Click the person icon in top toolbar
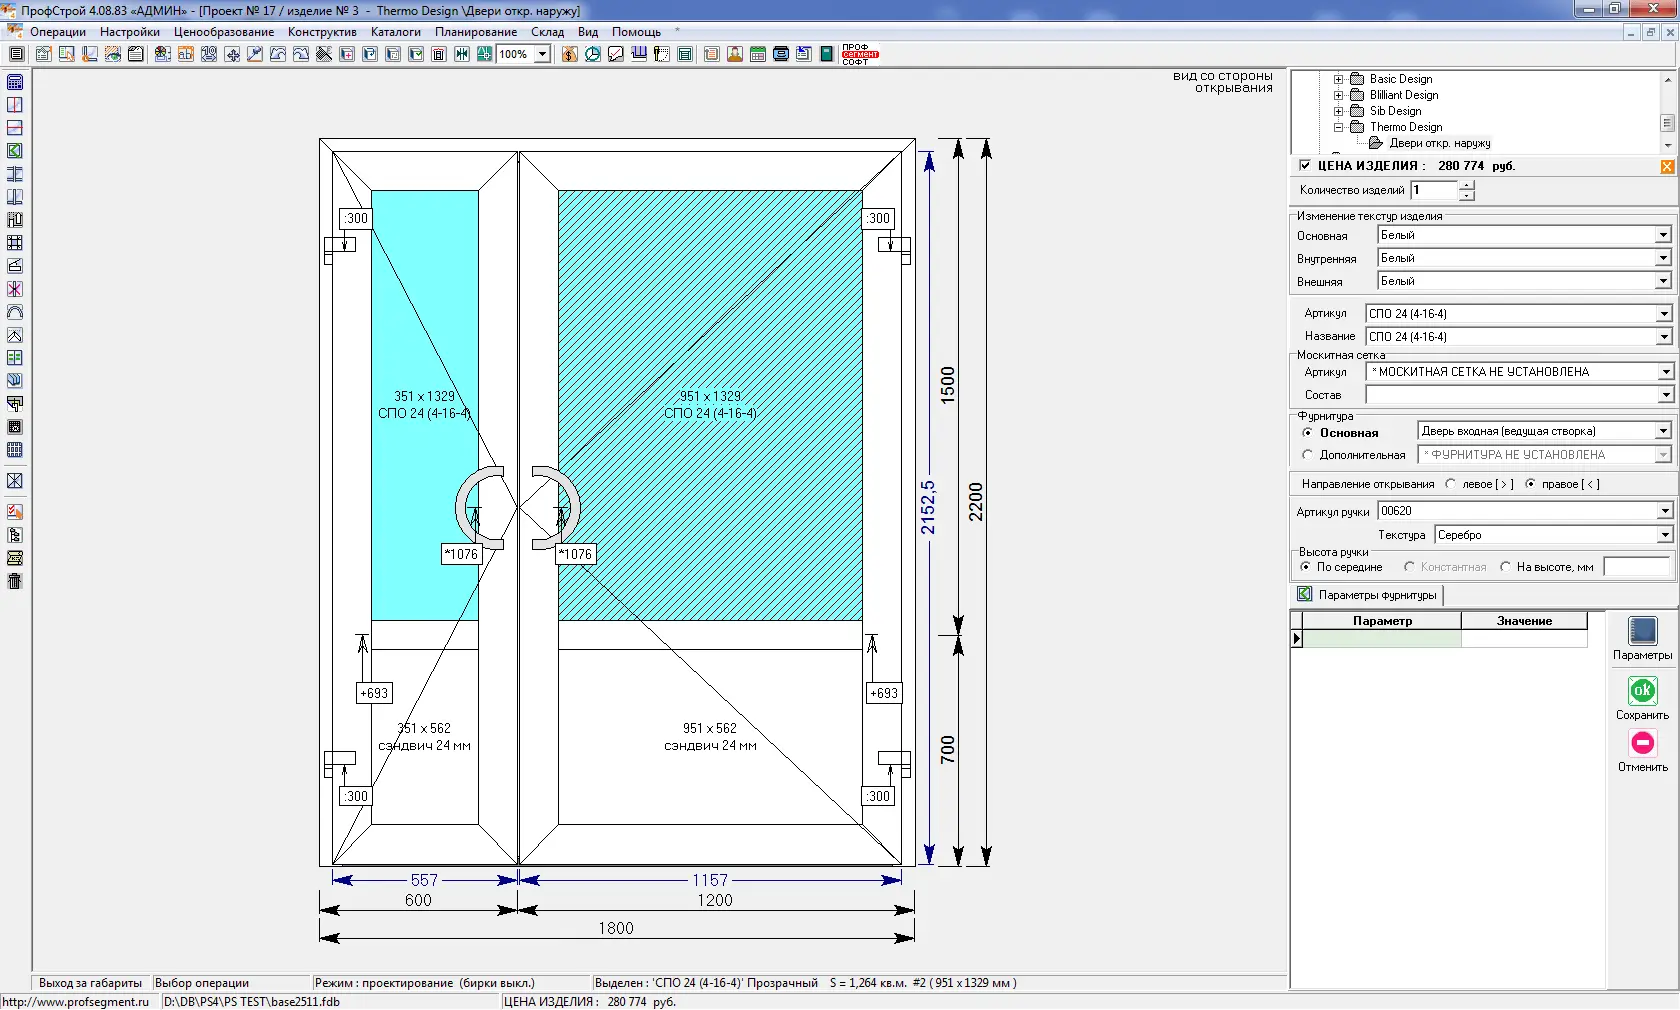The width and height of the screenshot is (1680, 1010). pyautogui.click(x=735, y=54)
